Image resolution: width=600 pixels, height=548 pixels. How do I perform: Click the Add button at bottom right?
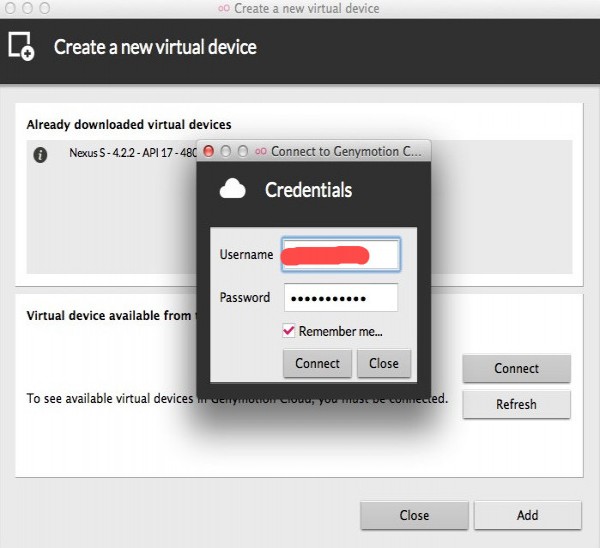pos(527,515)
